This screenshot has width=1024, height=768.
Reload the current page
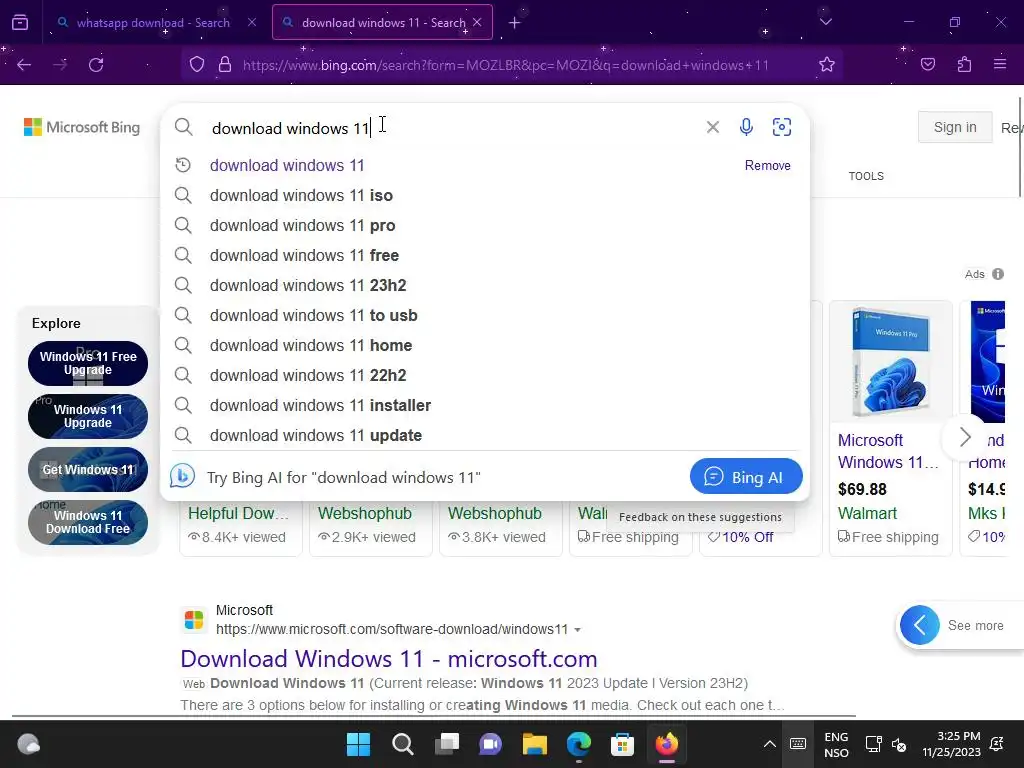pyautogui.click(x=96, y=65)
